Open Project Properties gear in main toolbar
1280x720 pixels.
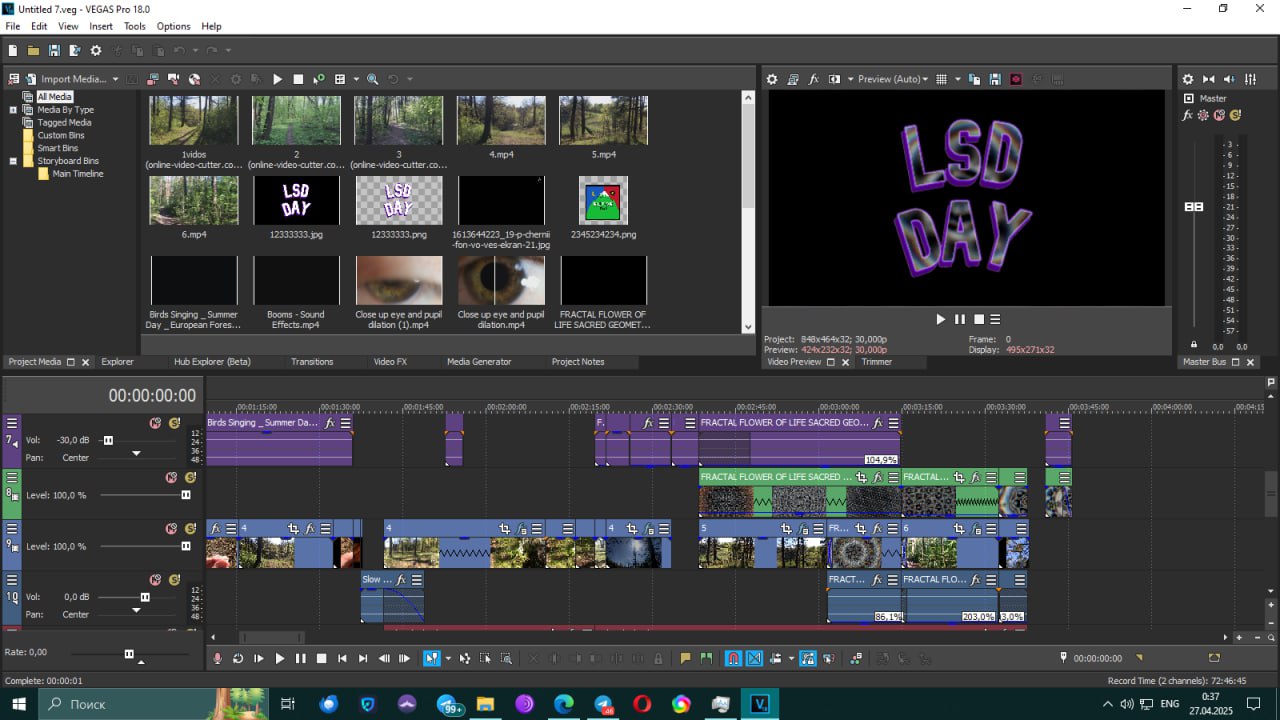click(x=96, y=51)
